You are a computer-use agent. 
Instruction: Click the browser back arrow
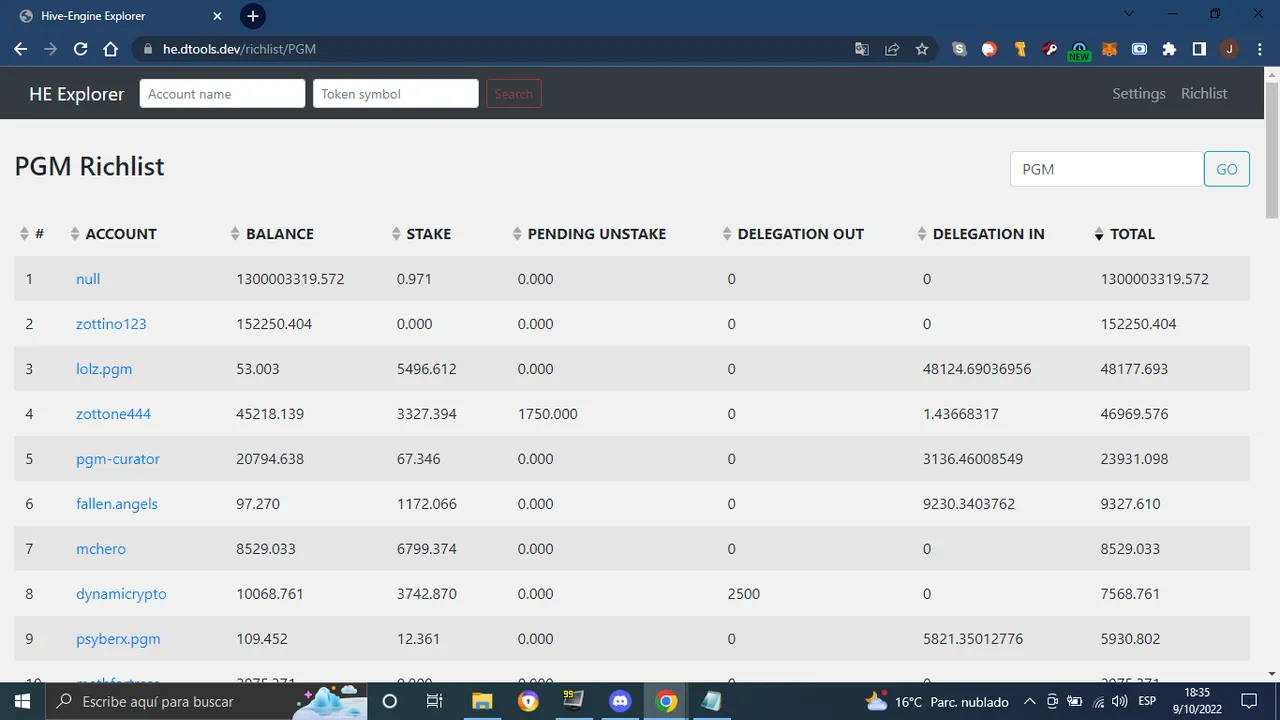[21, 49]
